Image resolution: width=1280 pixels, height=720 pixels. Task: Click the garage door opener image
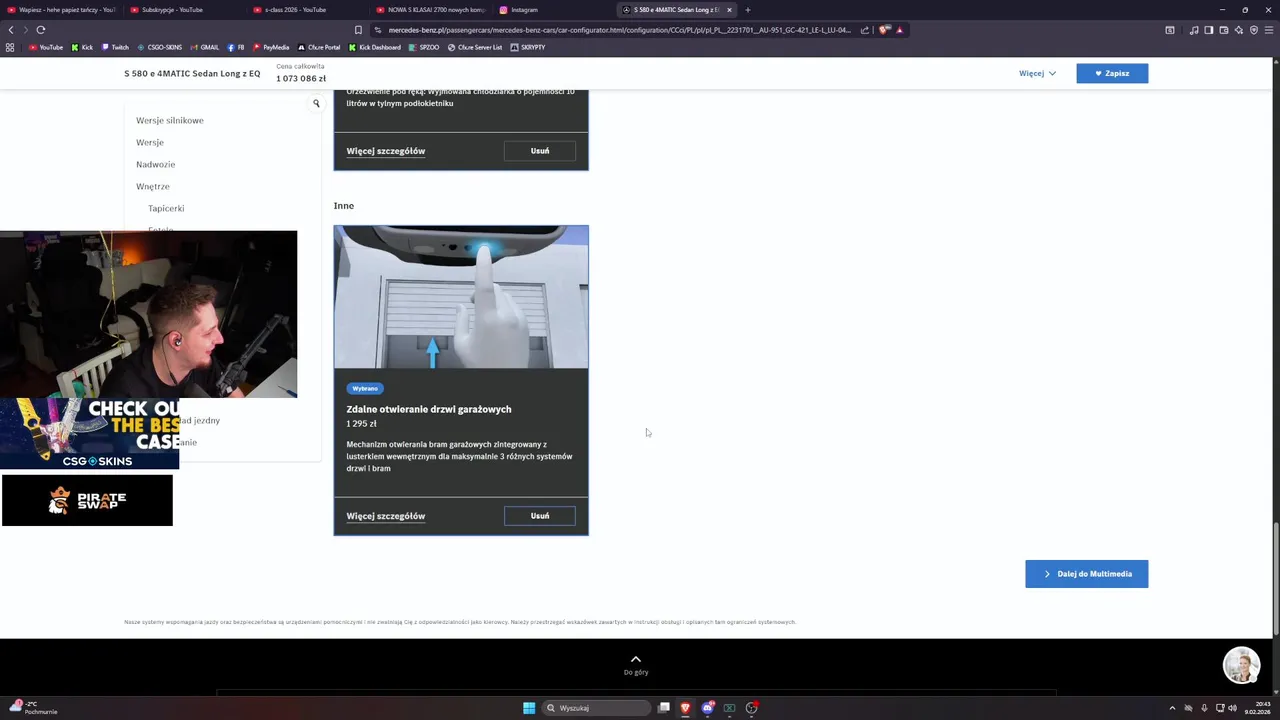461,297
